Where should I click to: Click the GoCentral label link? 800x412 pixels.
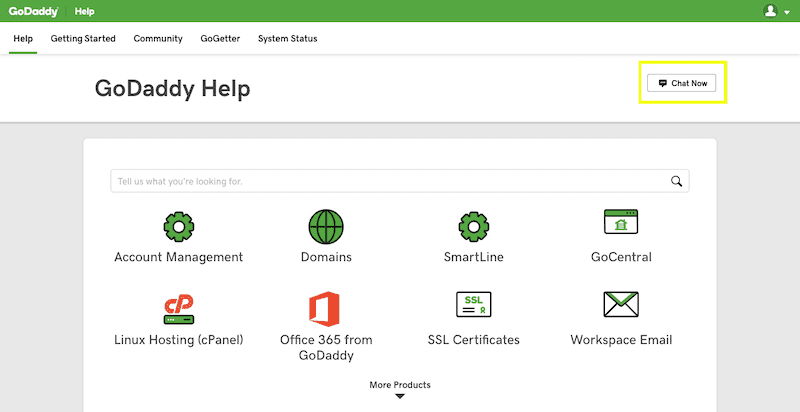tap(621, 257)
